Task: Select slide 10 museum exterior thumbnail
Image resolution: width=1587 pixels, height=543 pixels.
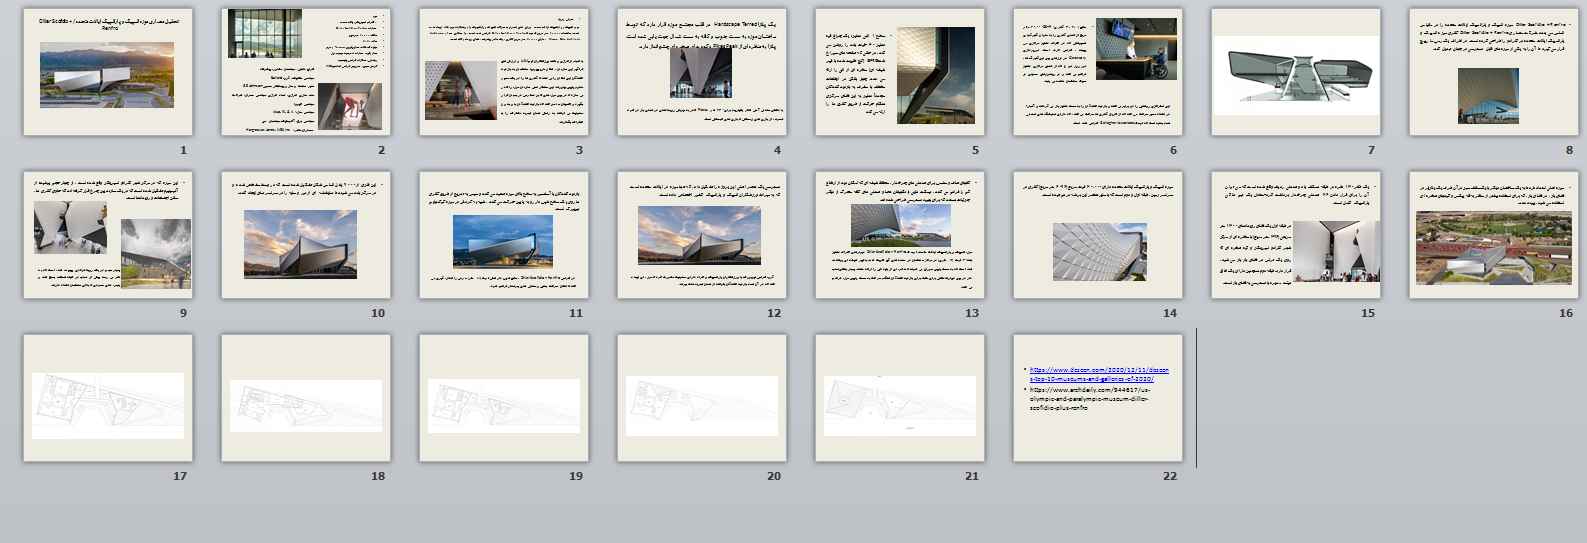Action: point(306,235)
